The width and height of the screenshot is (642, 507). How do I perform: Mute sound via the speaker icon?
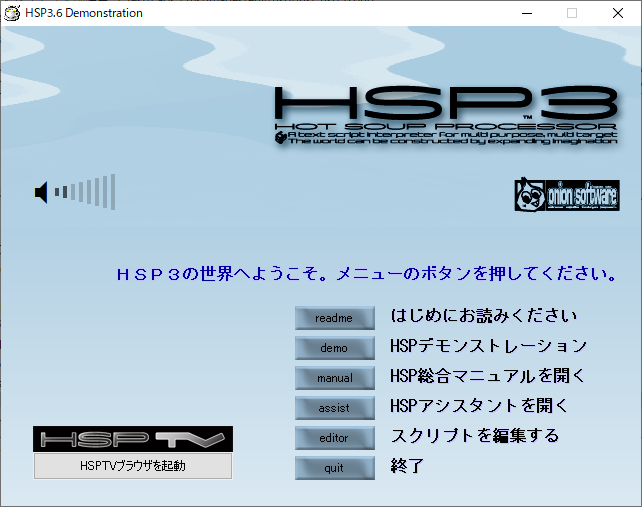41,192
